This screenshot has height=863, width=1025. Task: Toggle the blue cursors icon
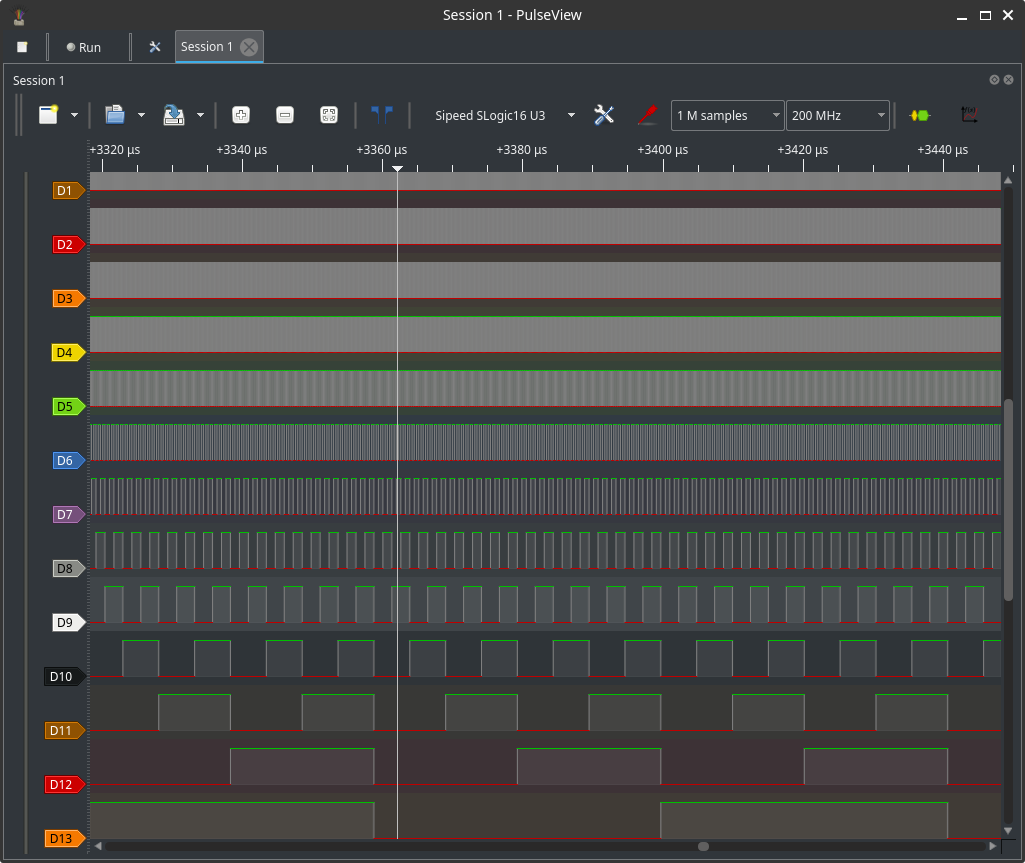pyautogui.click(x=382, y=115)
